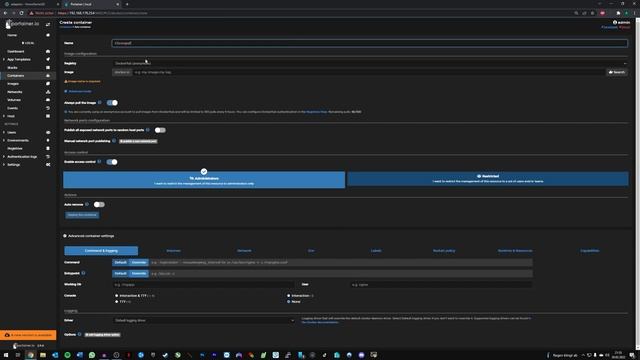Screen dimensions: 640x360
Task: Open the logging Driver dropdown
Action: tap(204, 320)
